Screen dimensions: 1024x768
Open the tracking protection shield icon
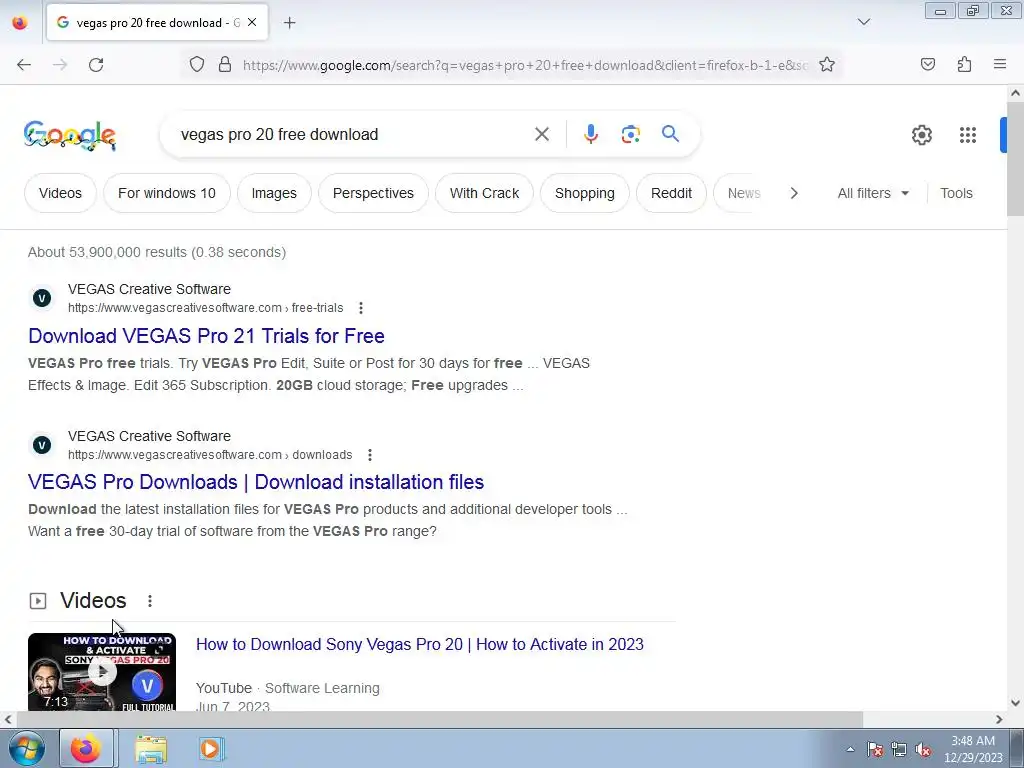pyautogui.click(x=197, y=65)
